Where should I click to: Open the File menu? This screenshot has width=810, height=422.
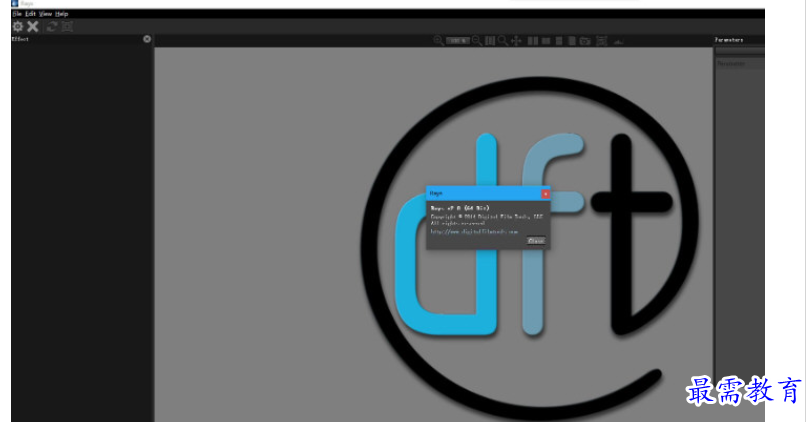[x=17, y=14]
